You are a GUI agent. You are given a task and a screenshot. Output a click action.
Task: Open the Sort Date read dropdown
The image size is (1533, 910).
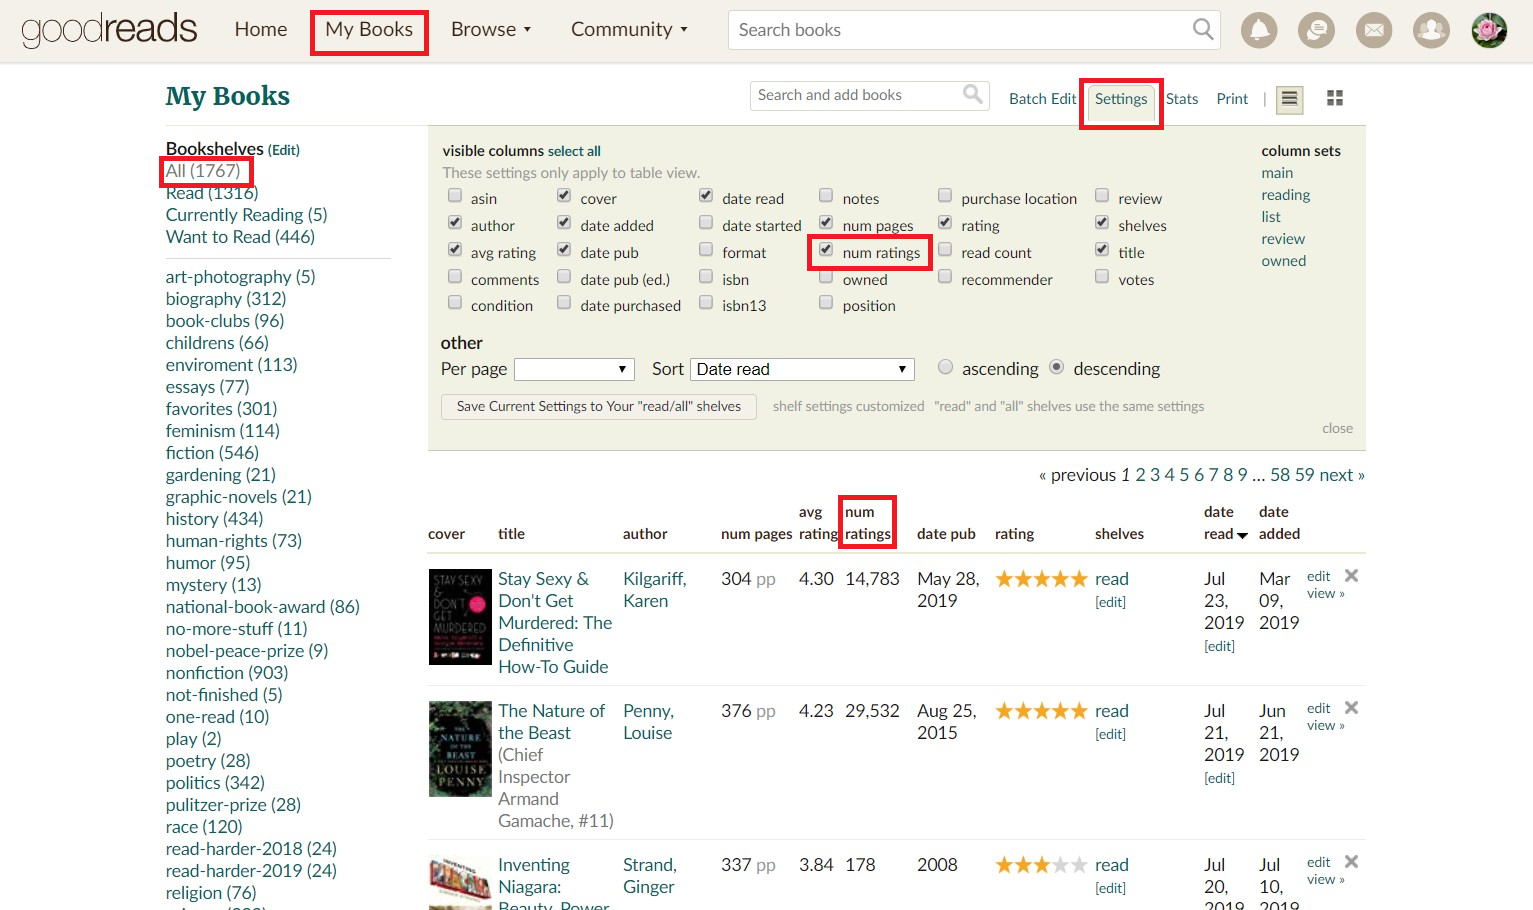click(x=803, y=369)
